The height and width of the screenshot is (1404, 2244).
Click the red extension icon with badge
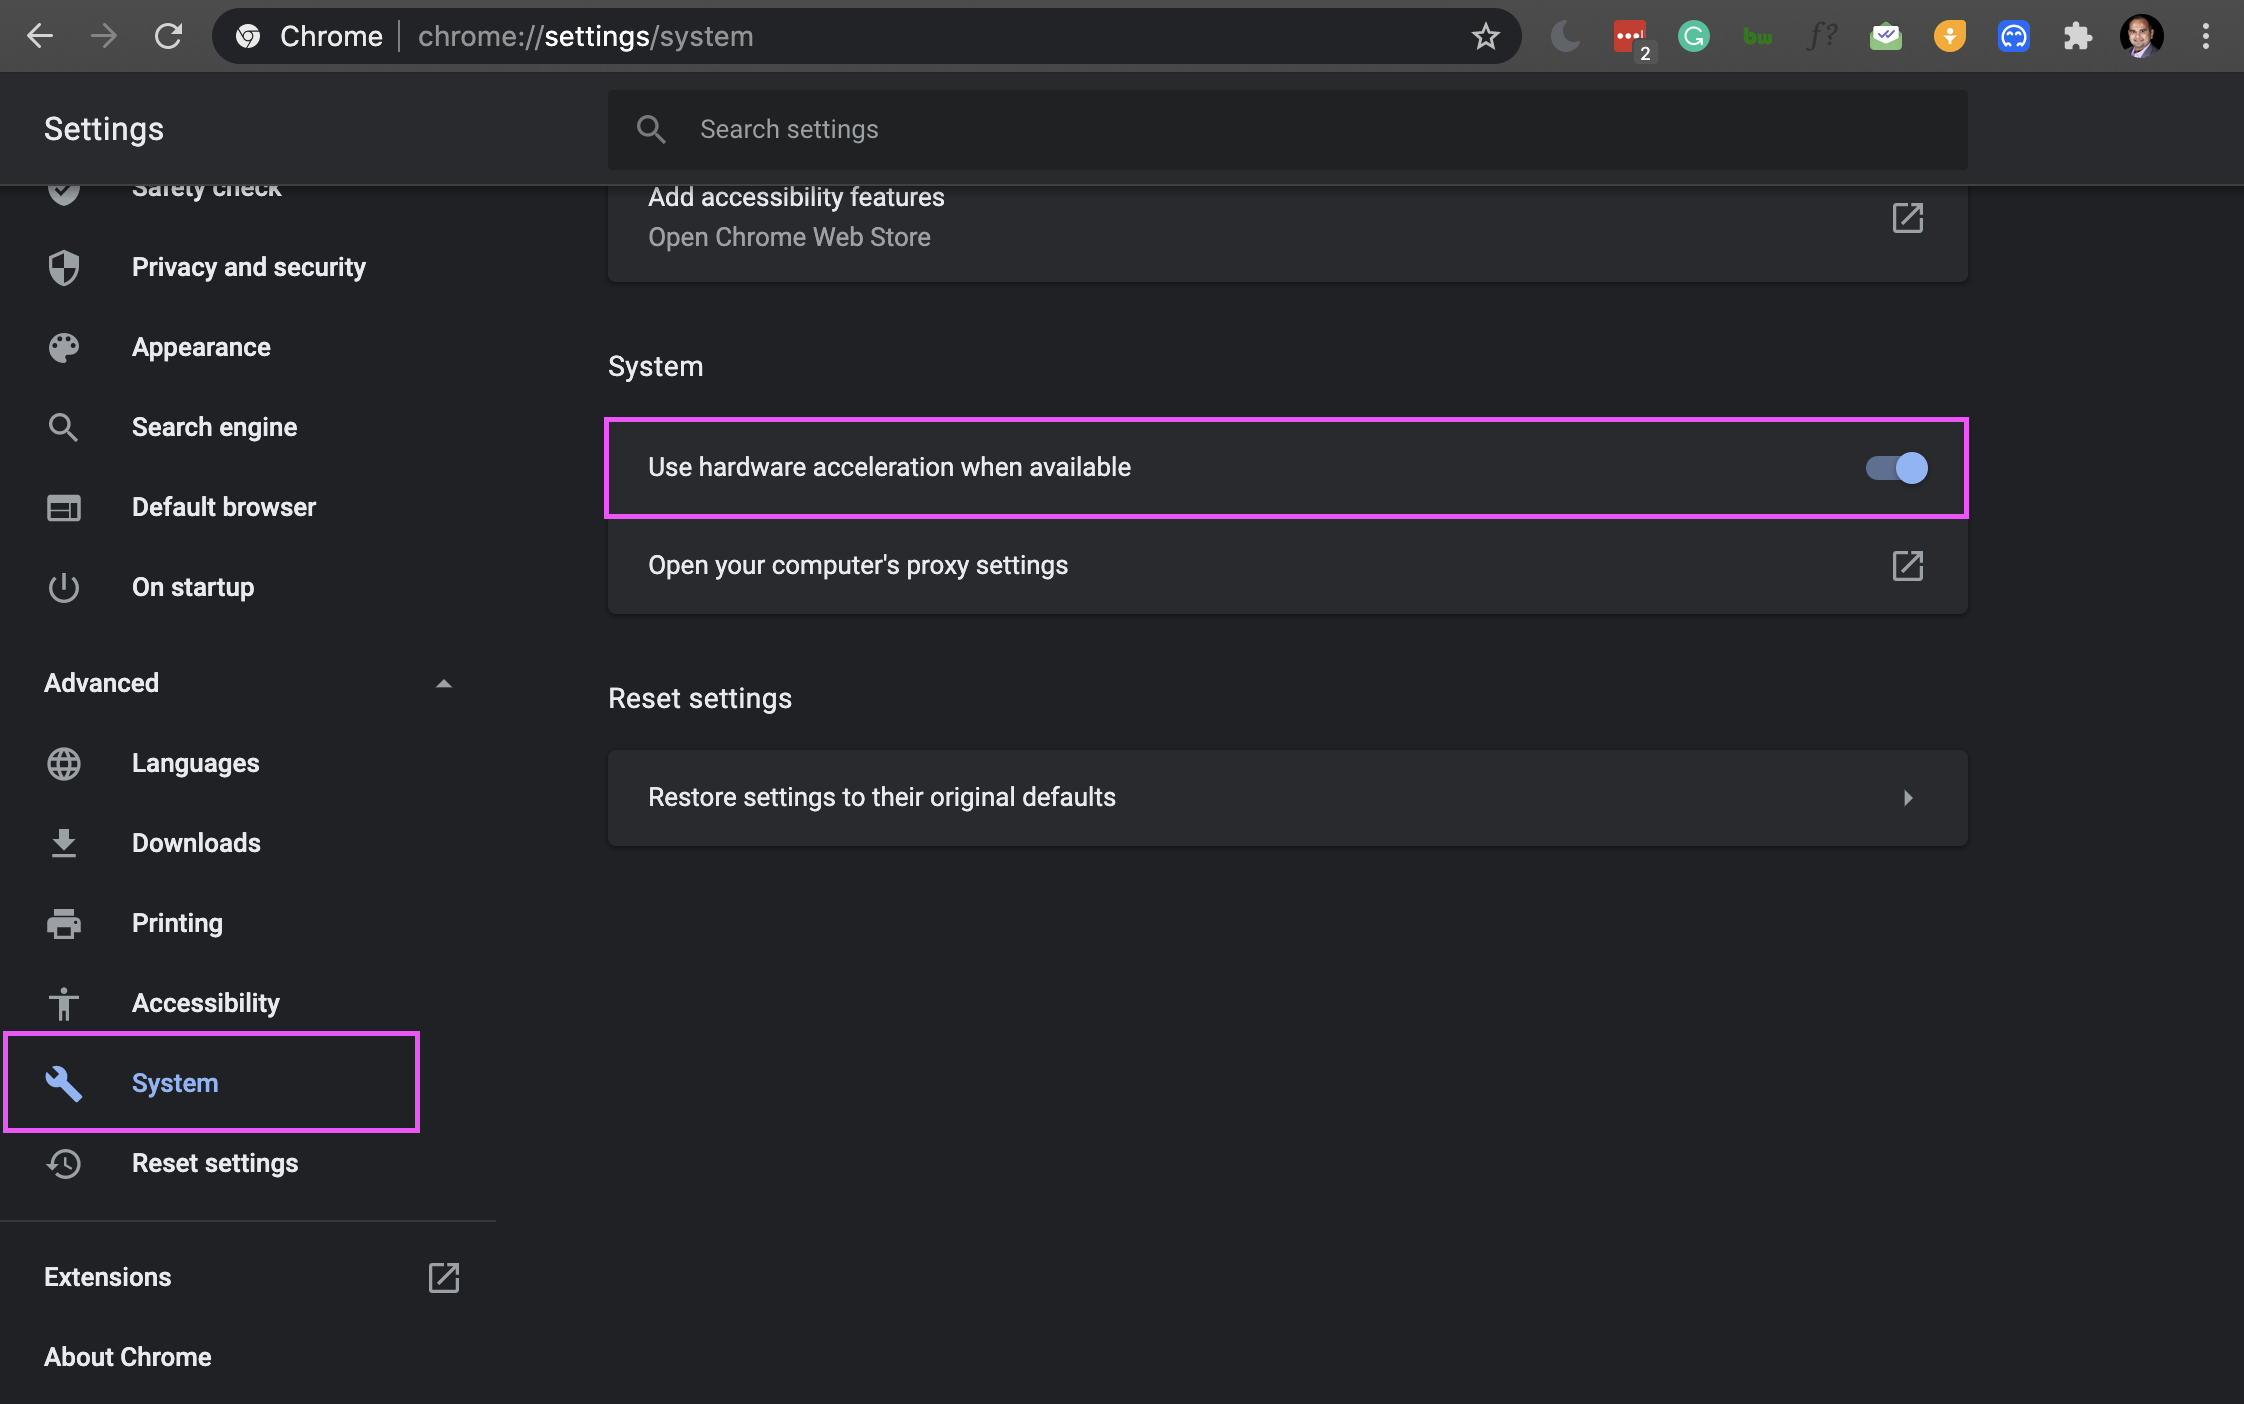coord(1630,38)
